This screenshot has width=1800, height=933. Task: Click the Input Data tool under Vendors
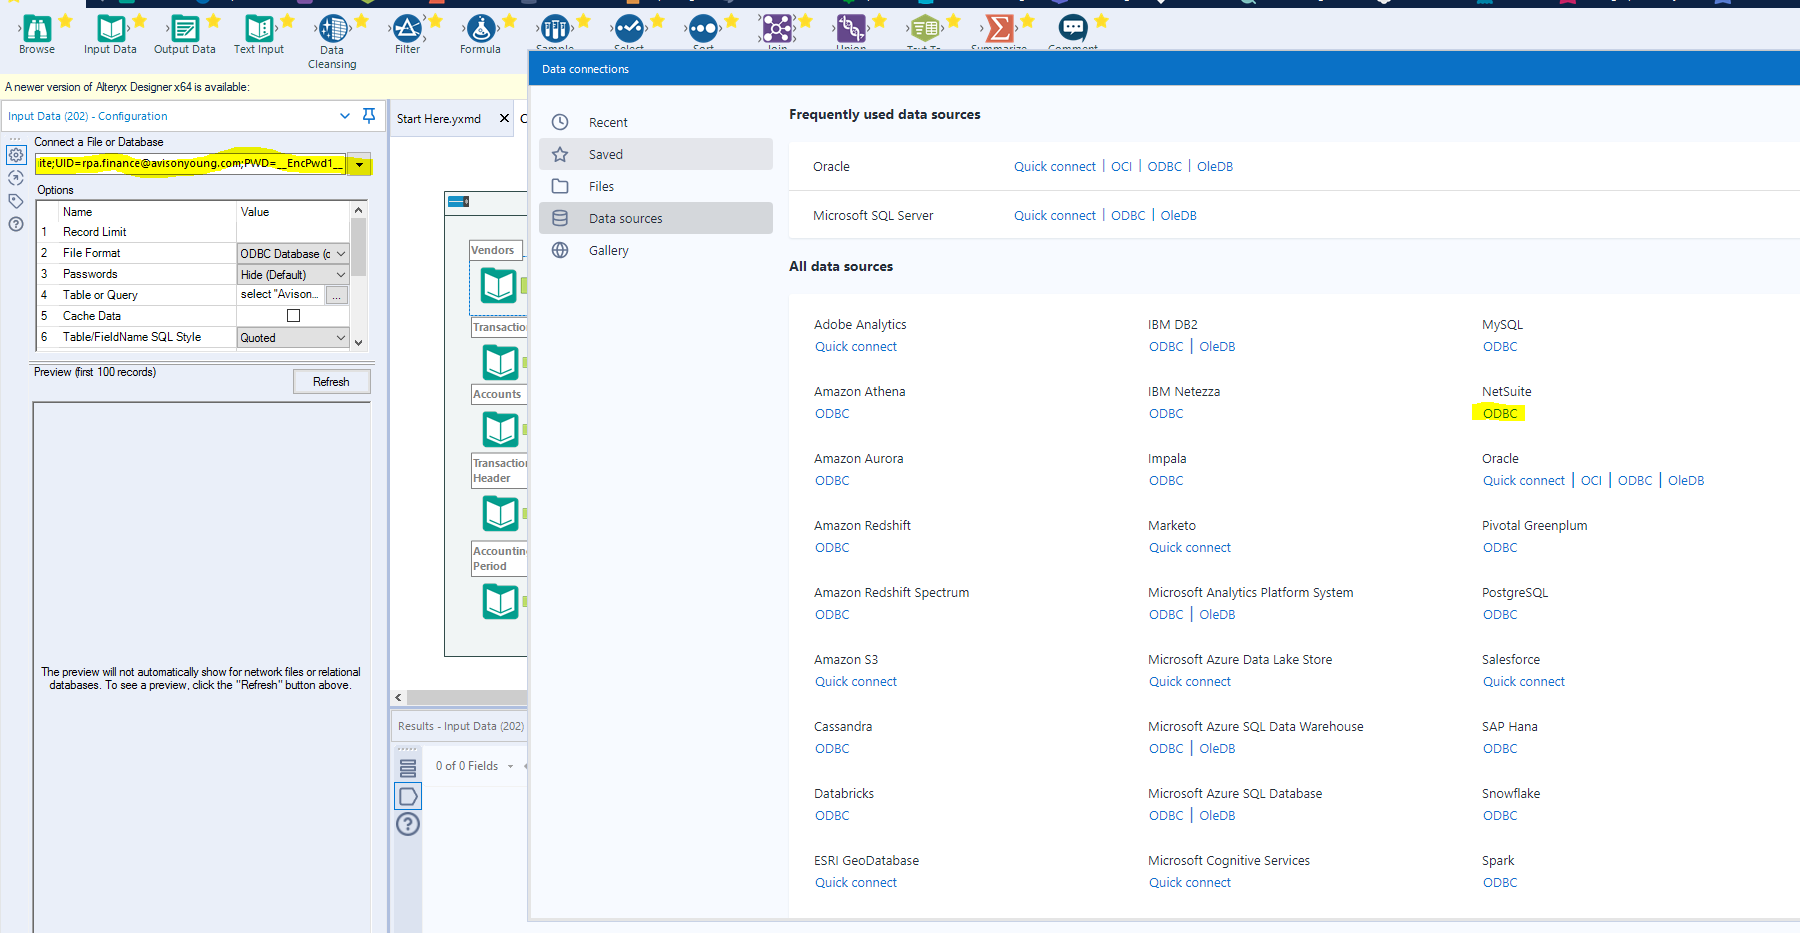(x=499, y=286)
